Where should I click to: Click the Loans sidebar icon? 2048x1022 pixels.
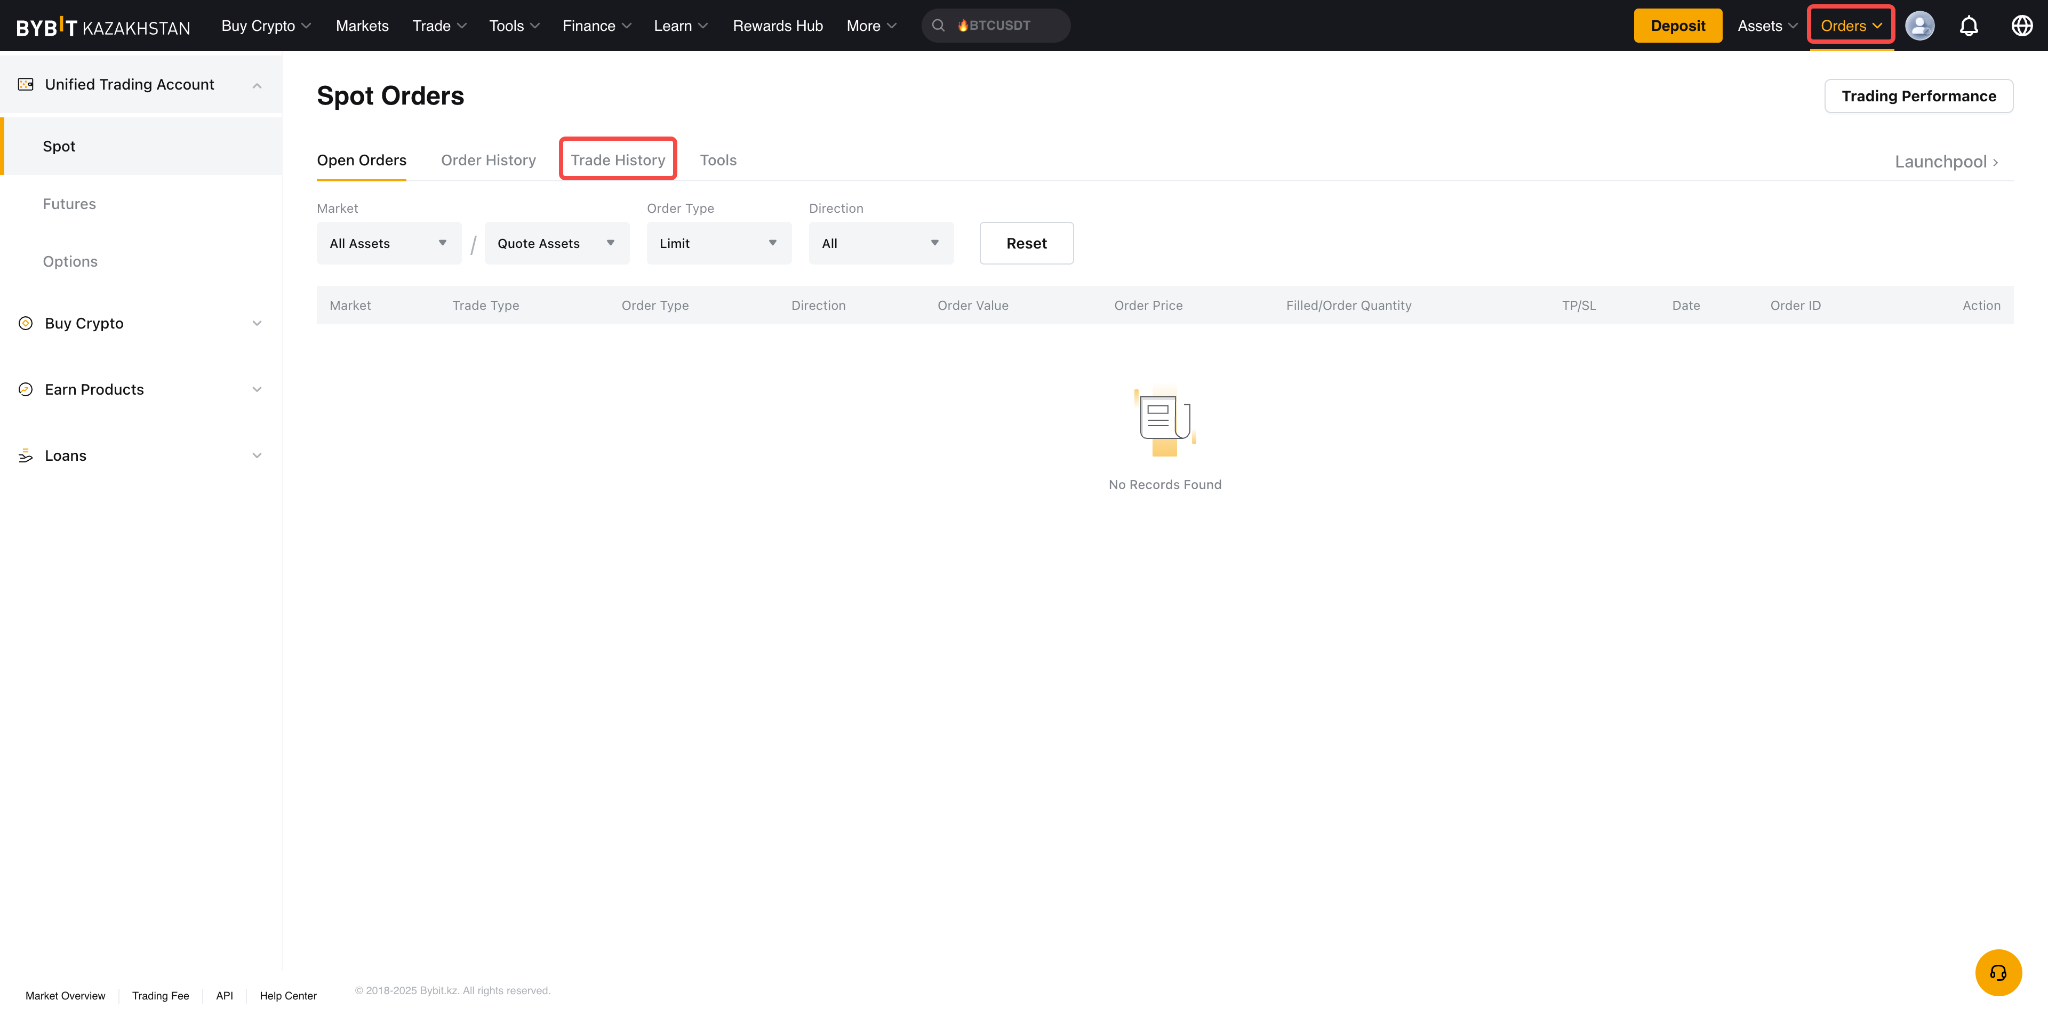(26, 456)
